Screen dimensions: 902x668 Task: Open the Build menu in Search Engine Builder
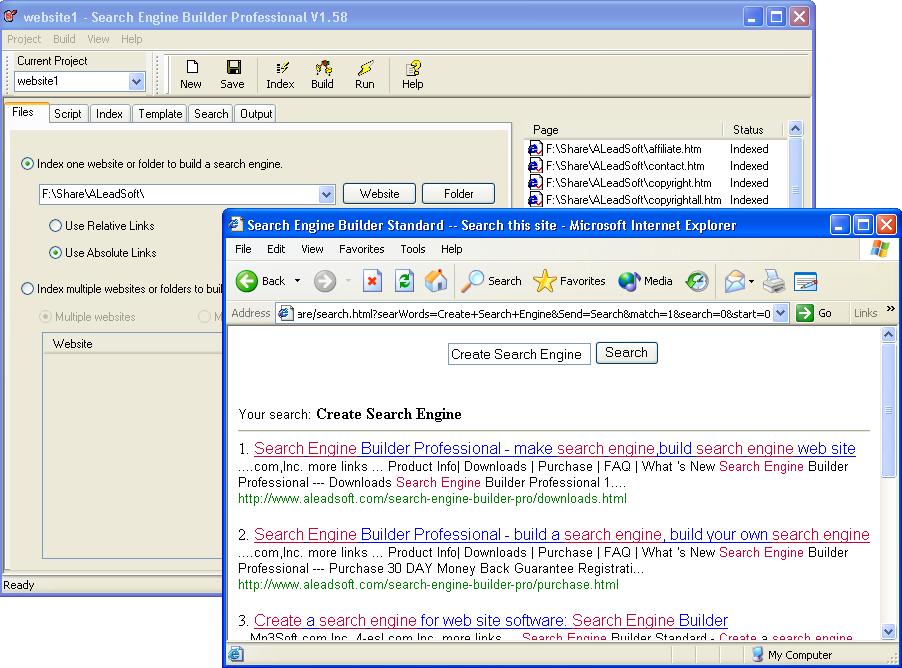click(x=64, y=39)
